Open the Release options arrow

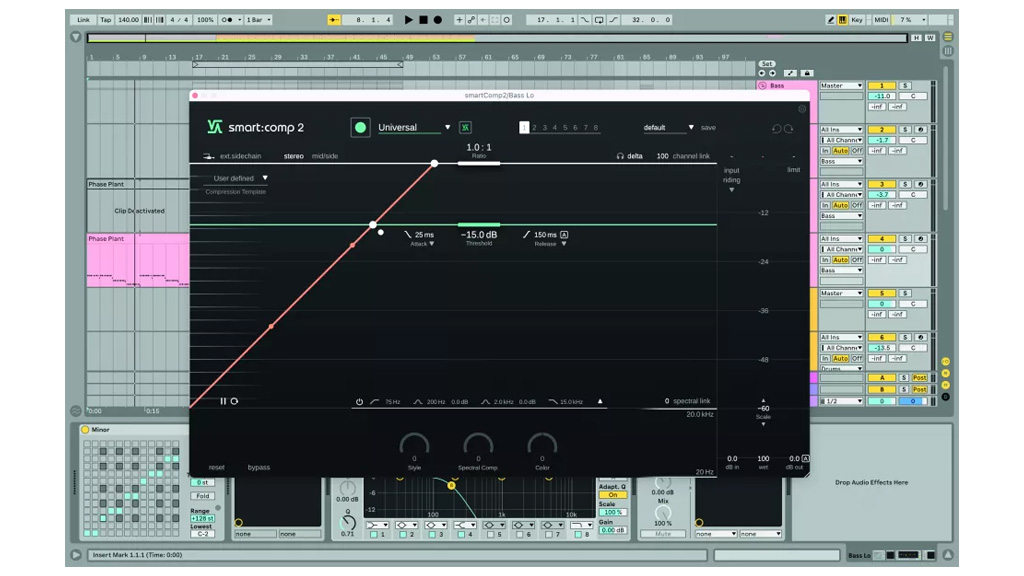click(x=564, y=244)
